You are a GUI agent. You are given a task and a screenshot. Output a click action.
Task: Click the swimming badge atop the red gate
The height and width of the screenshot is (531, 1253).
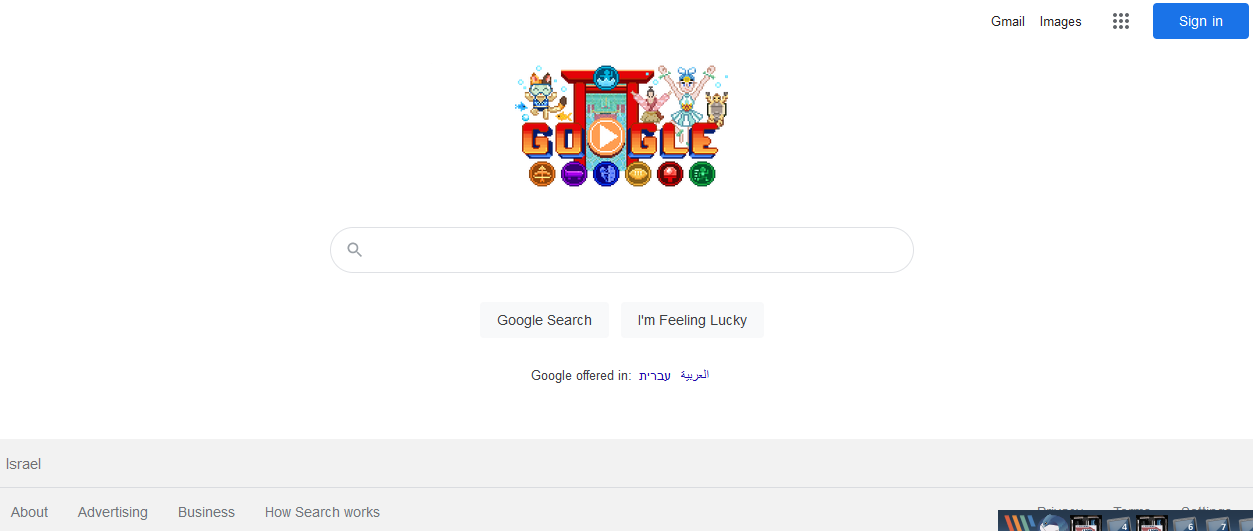pyautogui.click(x=606, y=77)
